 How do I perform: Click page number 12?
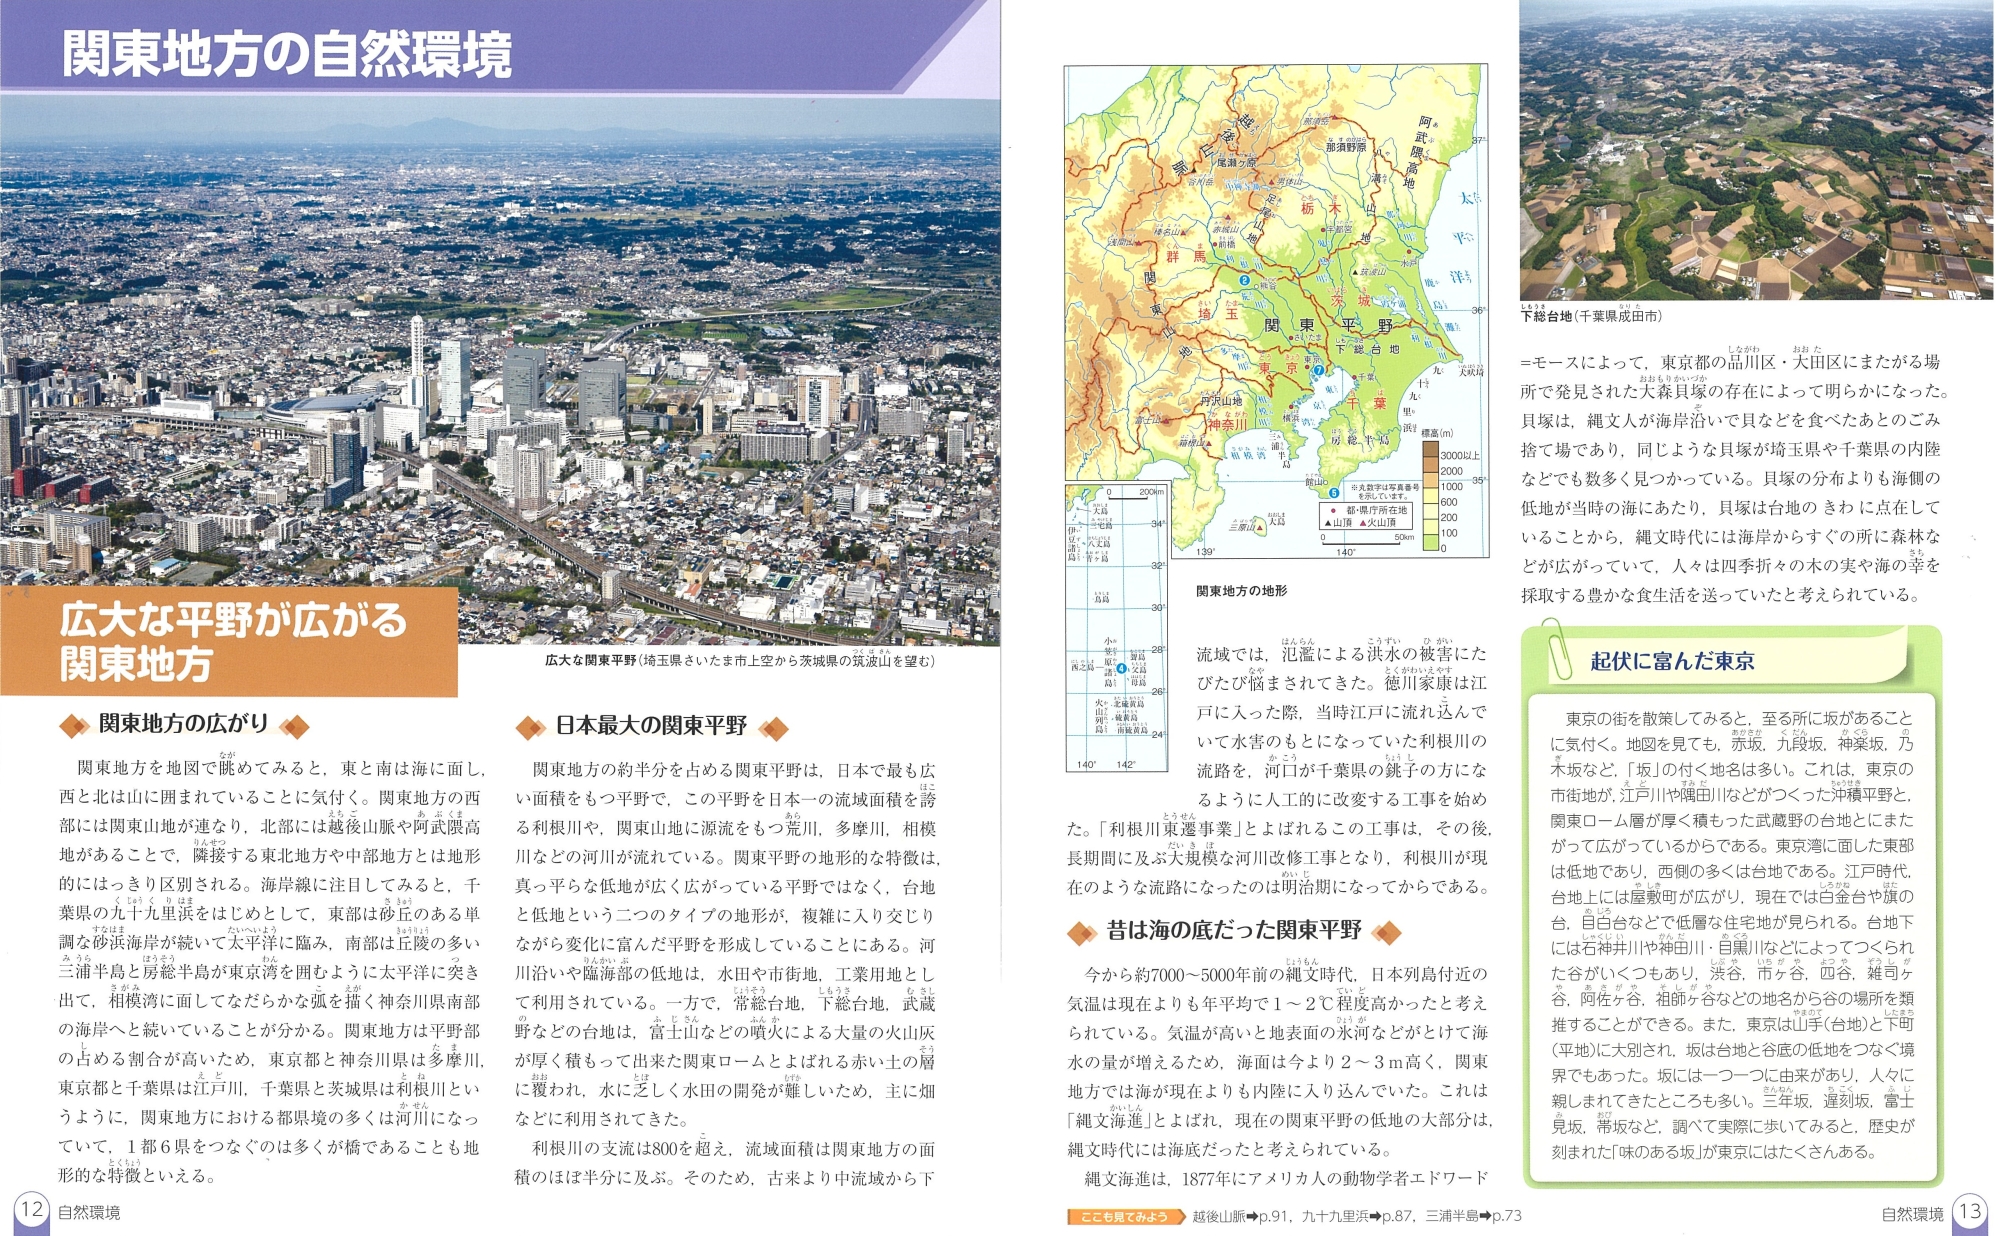tap(32, 1209)
